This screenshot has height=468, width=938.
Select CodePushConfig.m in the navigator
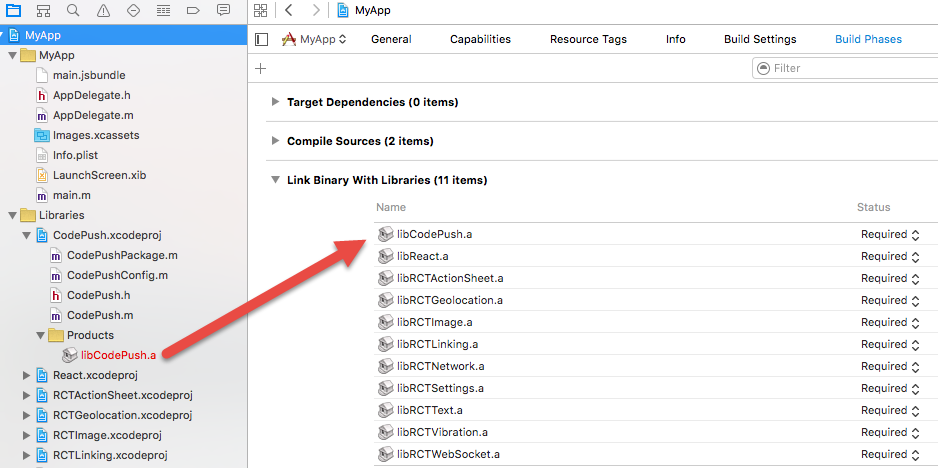[117, 275]
